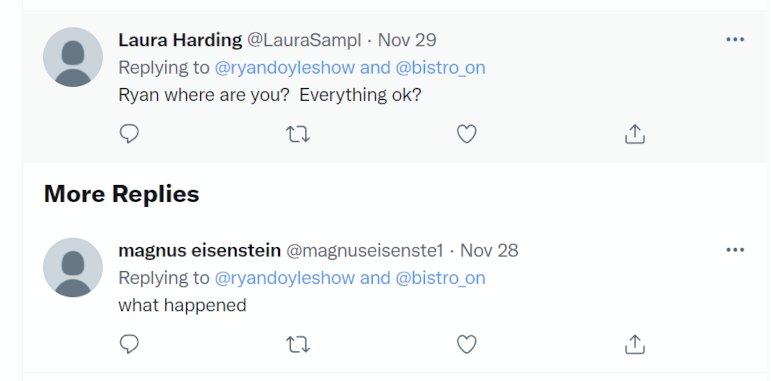This screenshot has width=771, height=381.
Task: Click @ryandoyleshow in Laura Harding's reply
Action: [285, 68]
